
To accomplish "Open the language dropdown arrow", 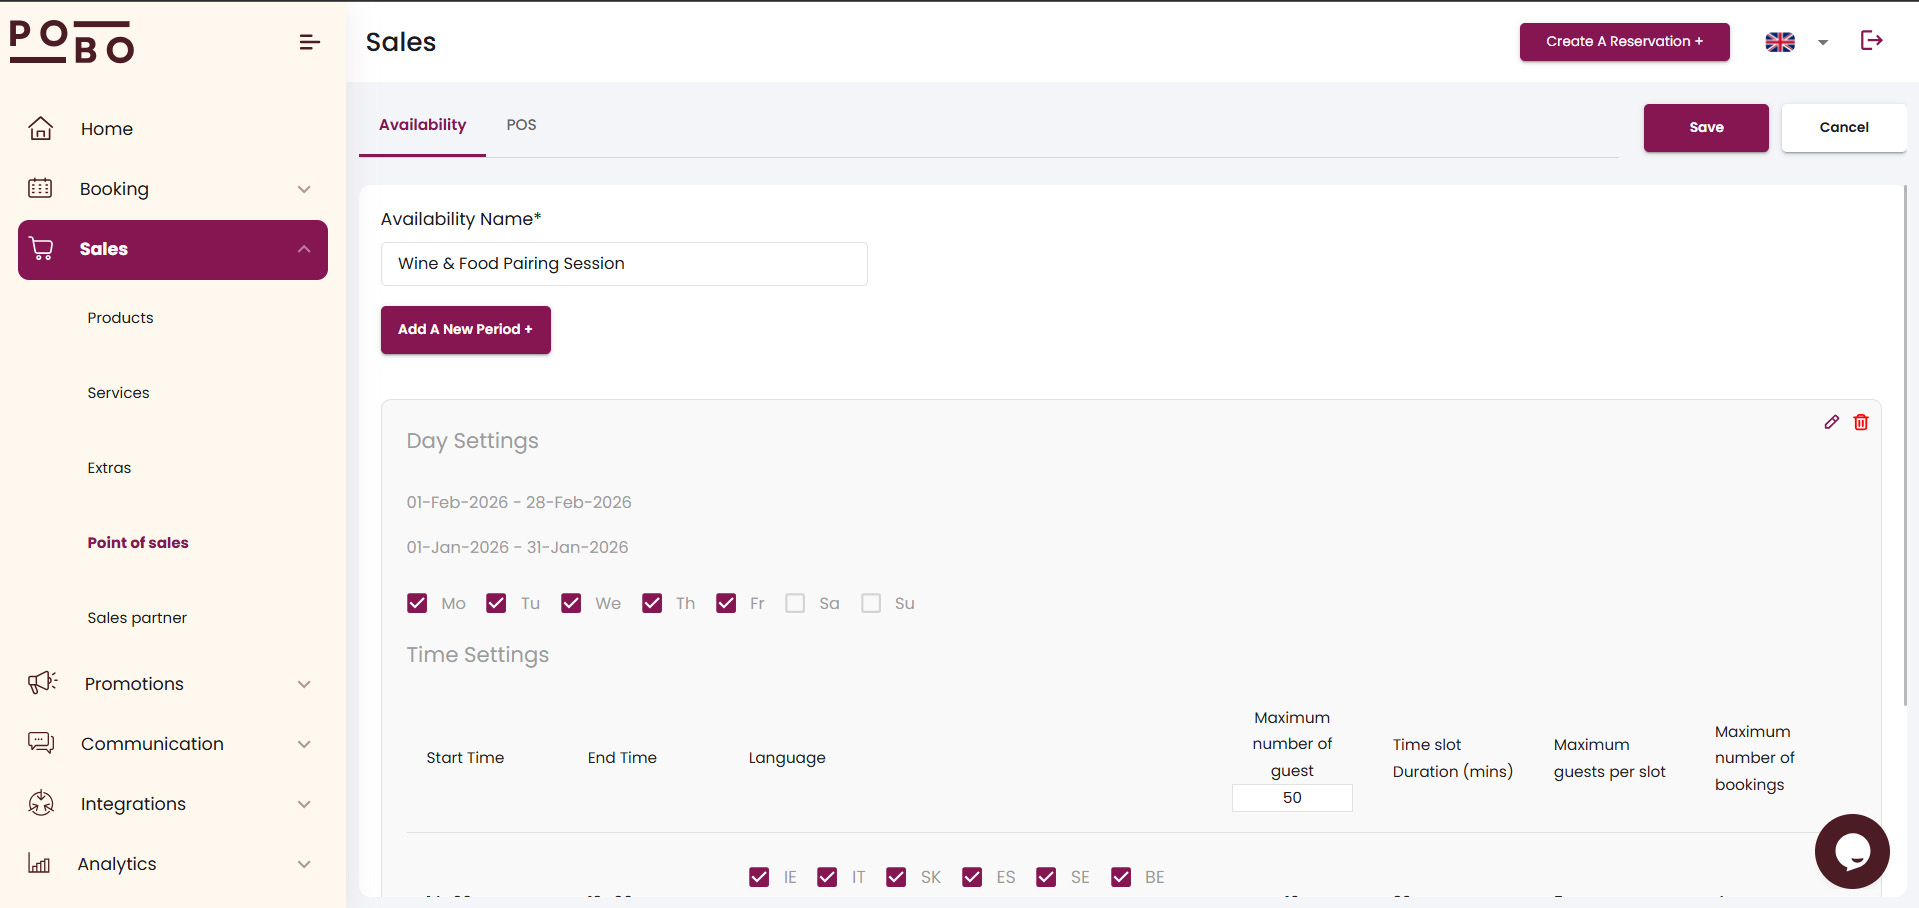I will [x=1823, y=42].
